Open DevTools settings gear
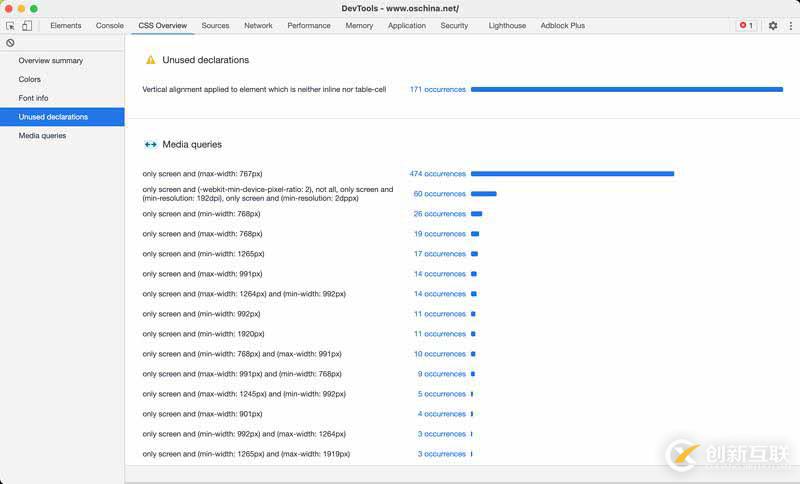Screen dimensions: 800x484 773,26
